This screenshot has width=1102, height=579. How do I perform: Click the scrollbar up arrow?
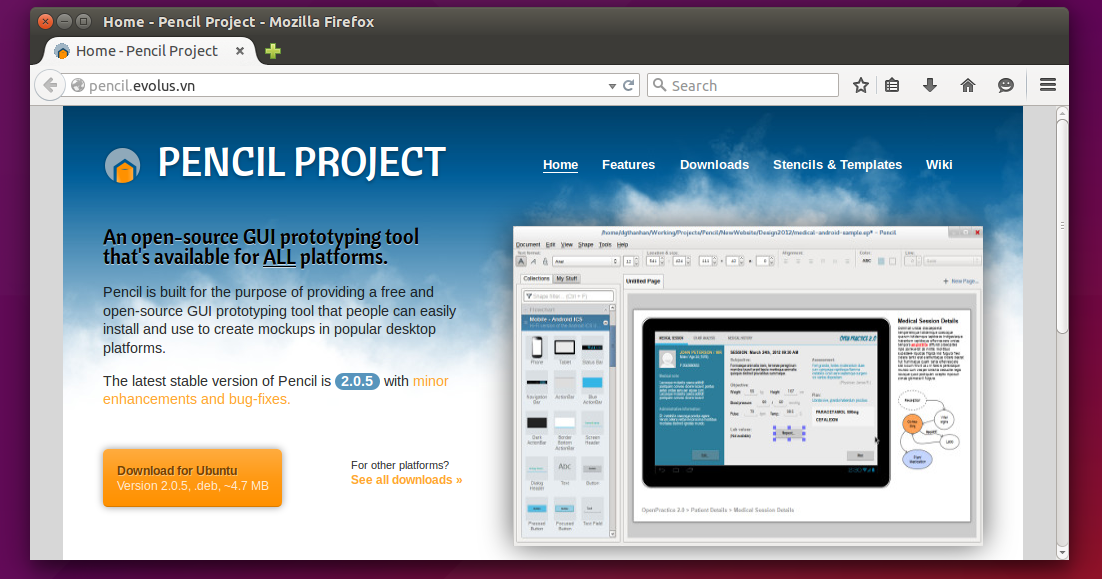coord(1062,113)
